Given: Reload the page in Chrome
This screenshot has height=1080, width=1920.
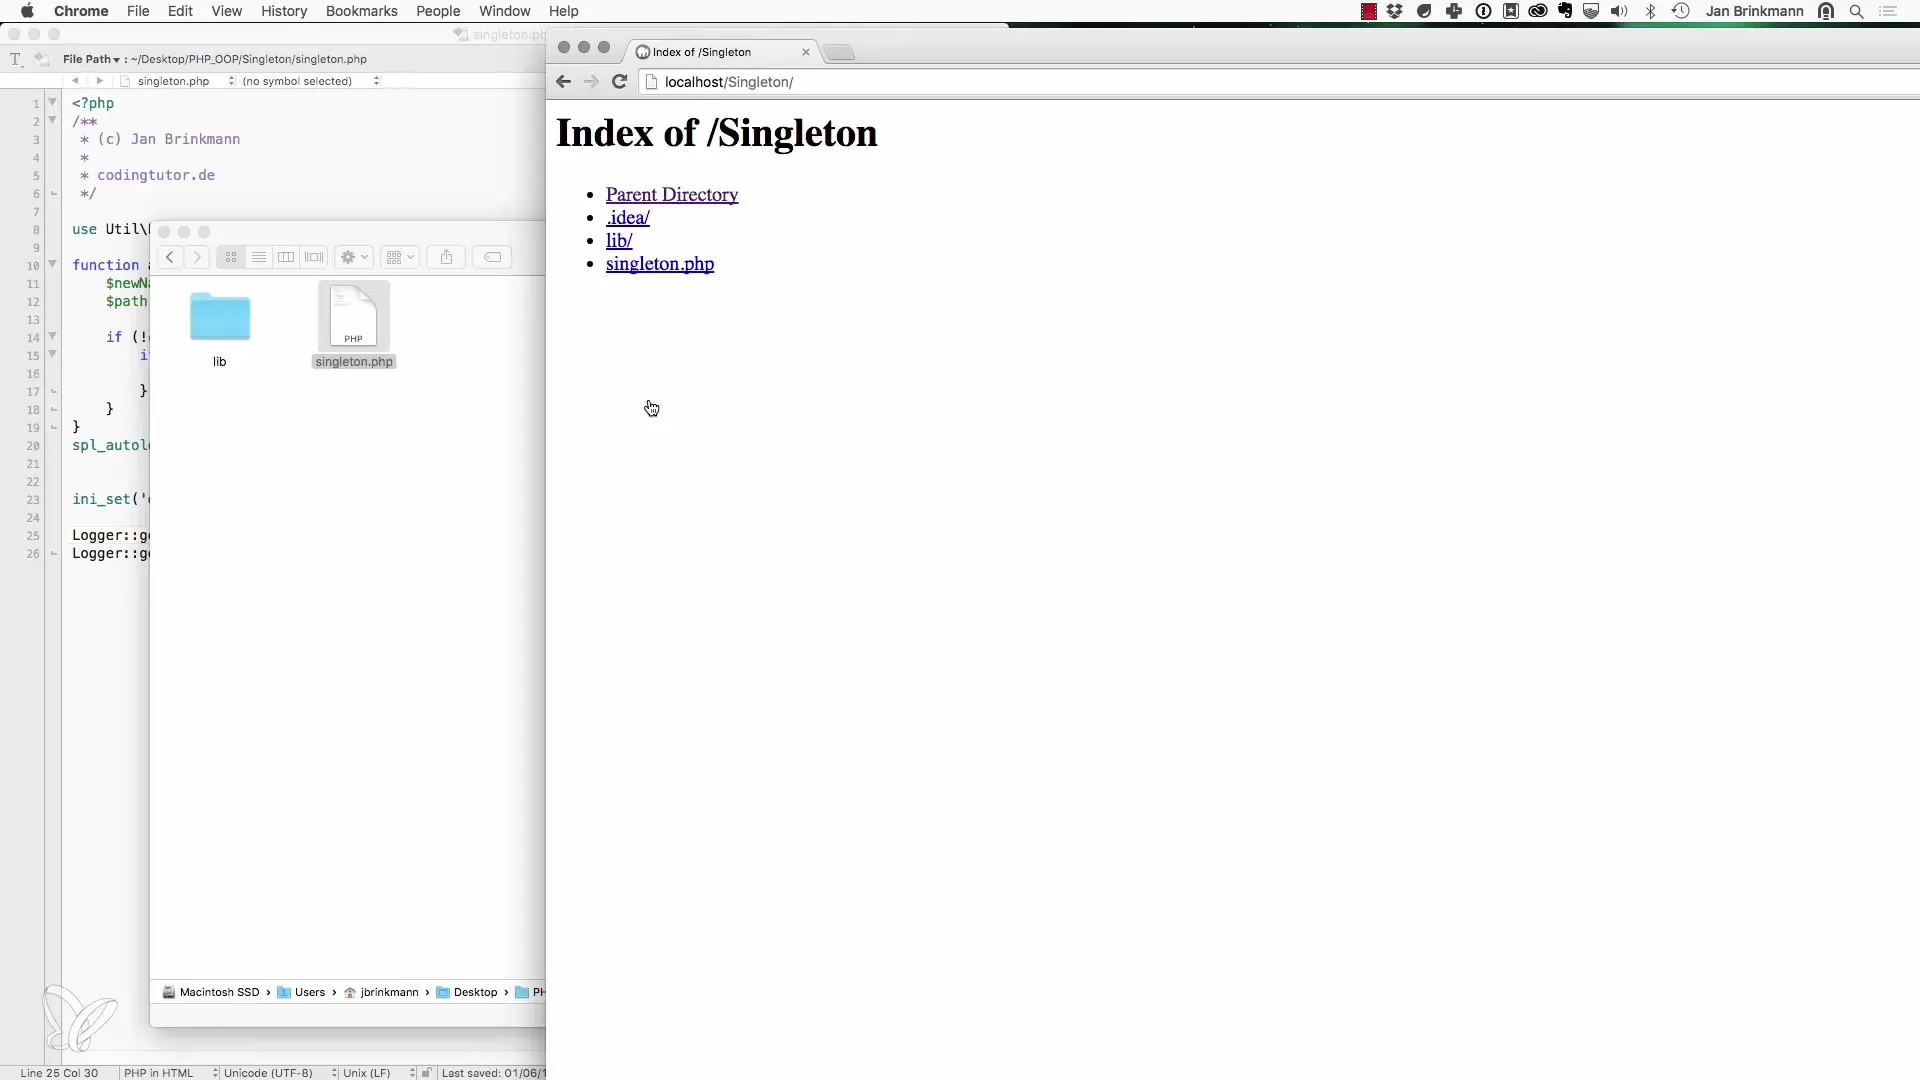Looking at the screenshot, I should (x=619, y=82).
